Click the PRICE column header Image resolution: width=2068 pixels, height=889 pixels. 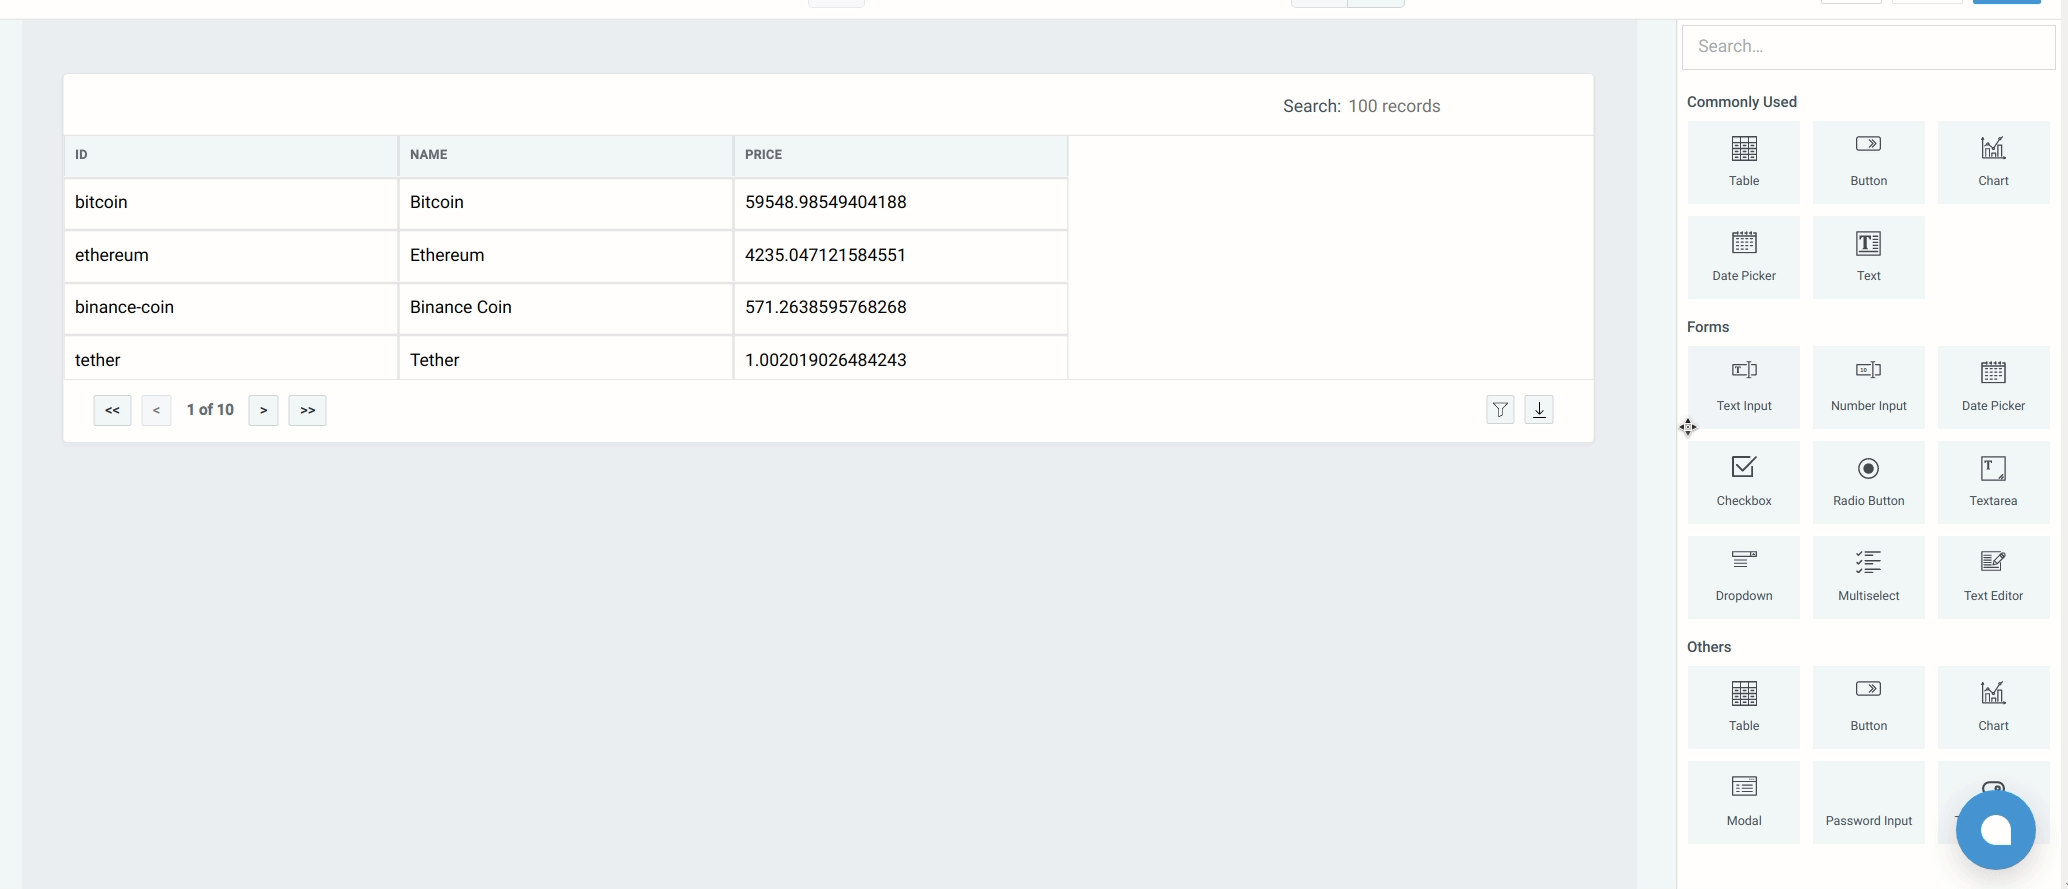pyautogui.click(x=899, y=155)
